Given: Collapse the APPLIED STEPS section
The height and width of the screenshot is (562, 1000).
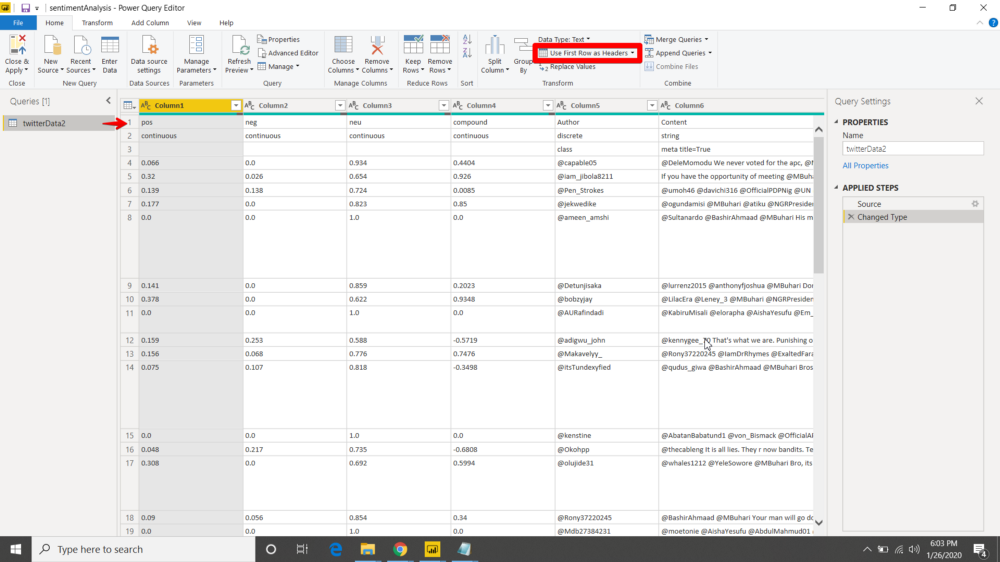Looking at the screenshot, I should pyautogui.click(x=837, y=188).
